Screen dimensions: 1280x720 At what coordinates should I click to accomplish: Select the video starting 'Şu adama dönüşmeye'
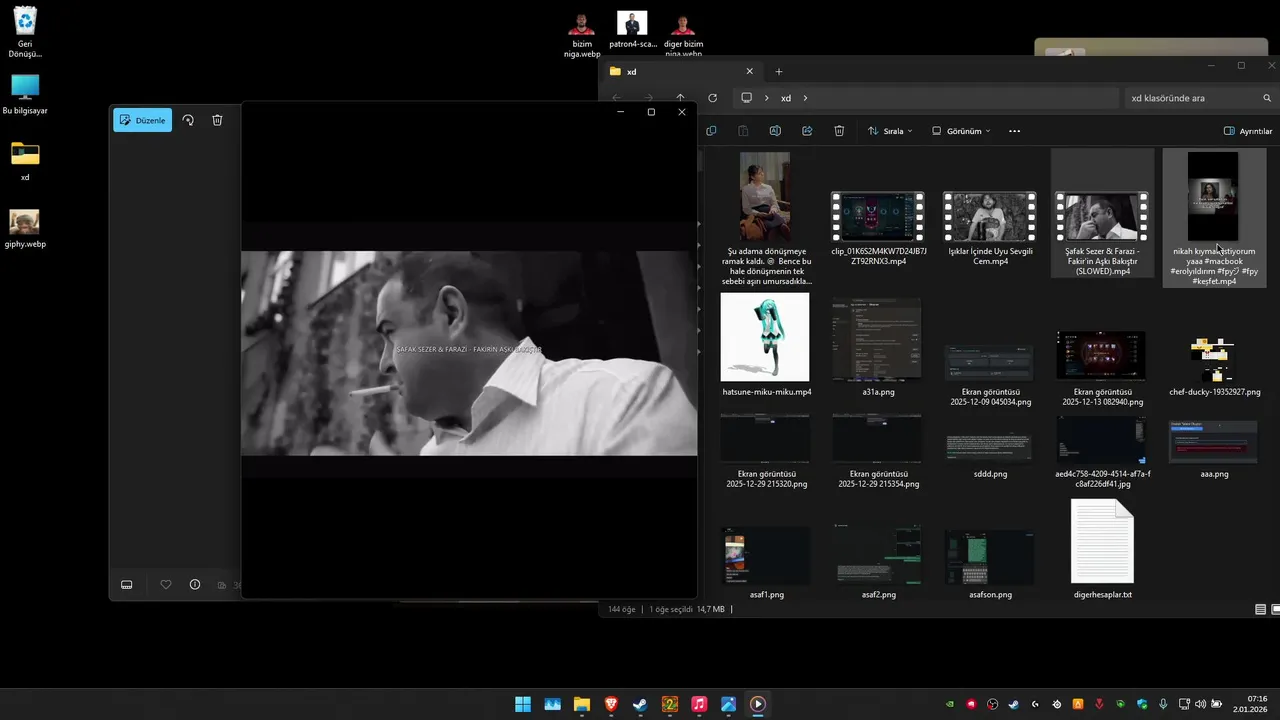(x=766, y=218)
